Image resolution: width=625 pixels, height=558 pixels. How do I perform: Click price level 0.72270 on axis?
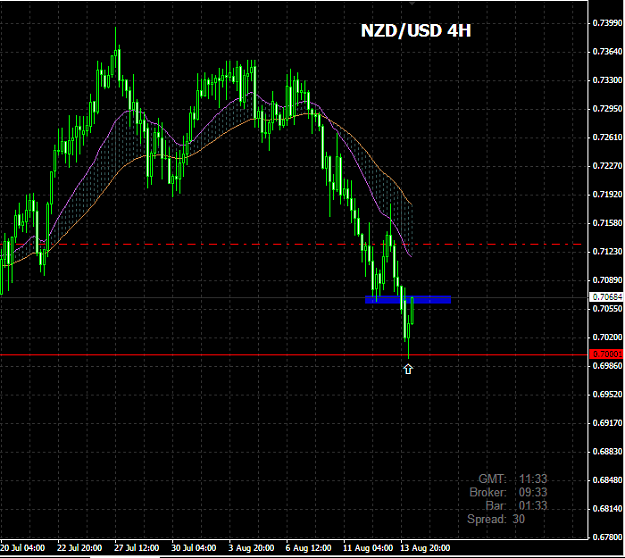(607, 165)
